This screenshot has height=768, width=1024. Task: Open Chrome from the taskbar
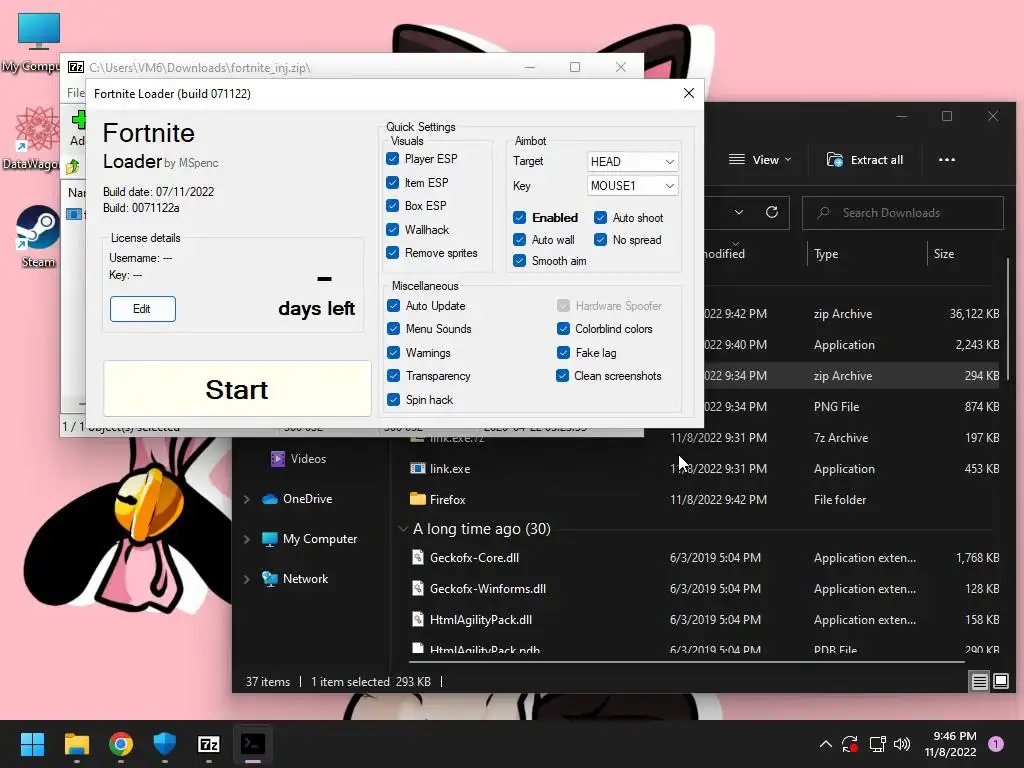coord(121,744)
